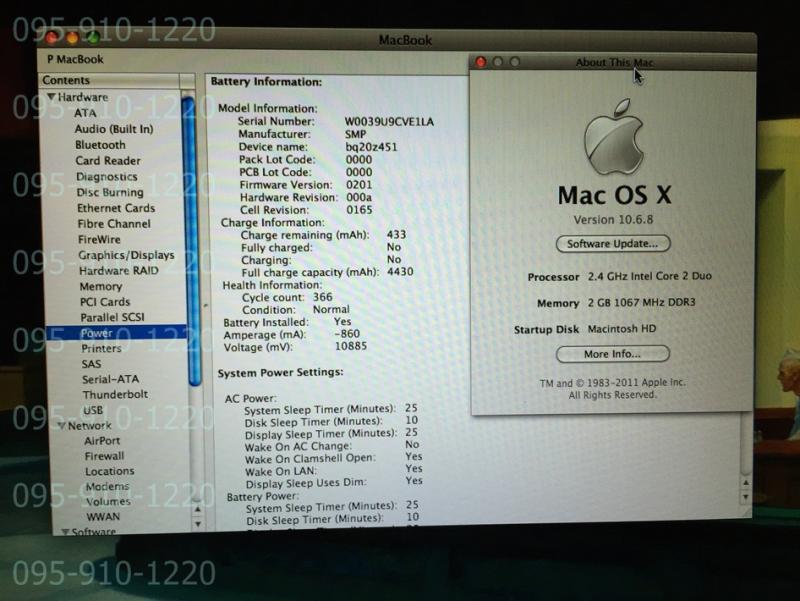
Task: Click the details pane scroll down arrow
Action: click(x=745, y=497)
